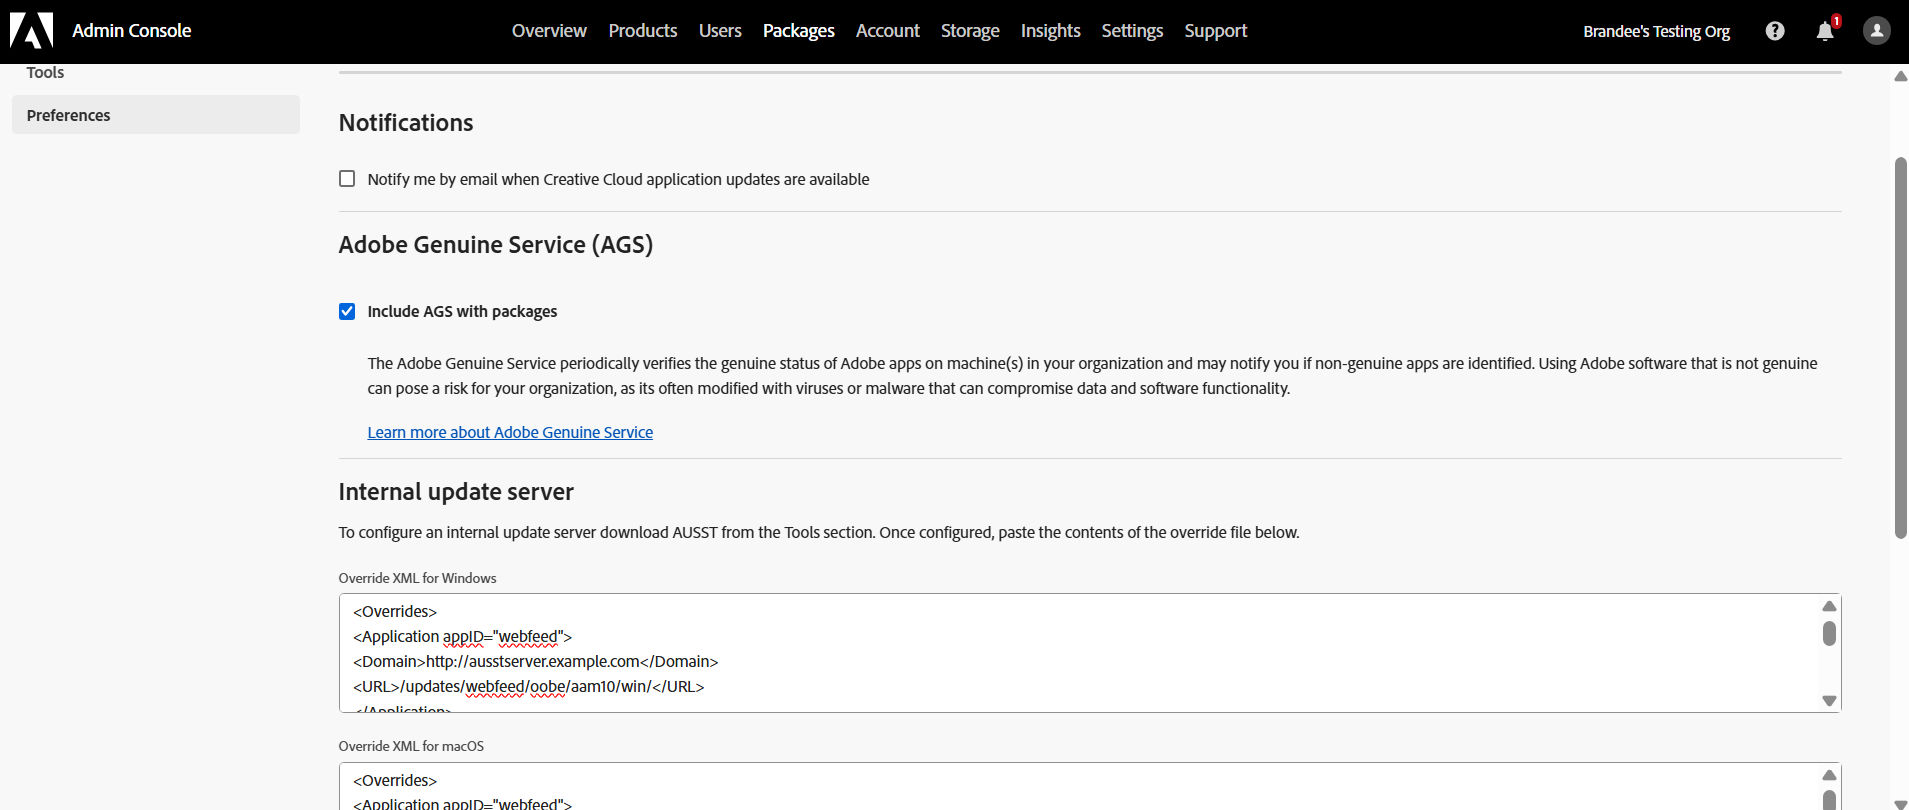Open the Support tab

click(x=1216, y=31)
